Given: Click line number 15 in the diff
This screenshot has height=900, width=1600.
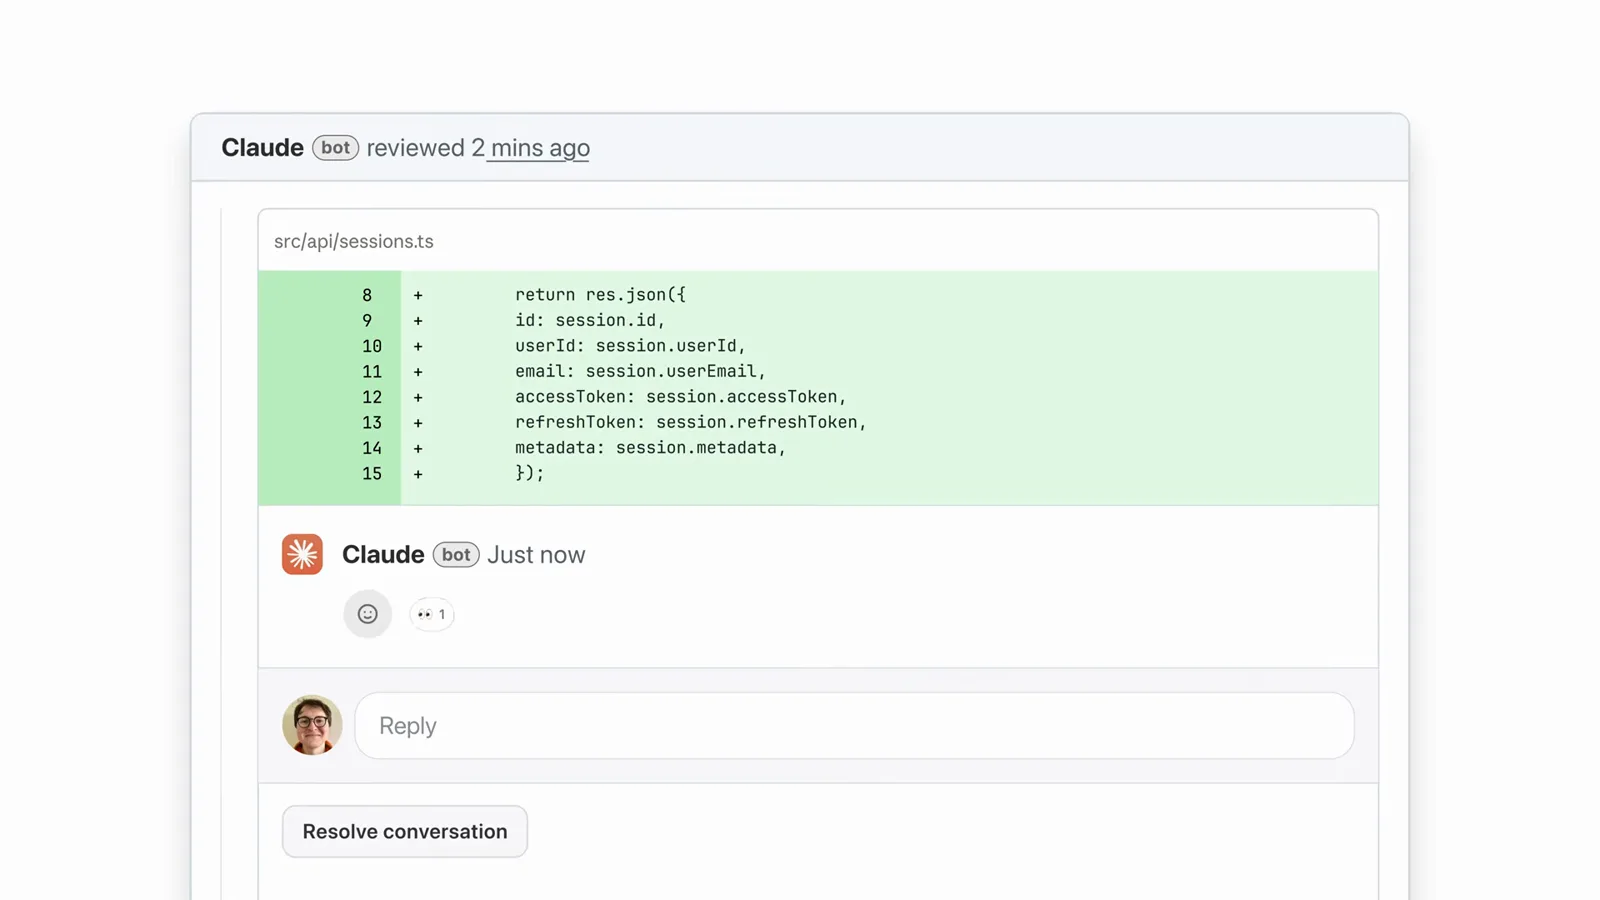Looking at the screenshot, I should (372, 474).
